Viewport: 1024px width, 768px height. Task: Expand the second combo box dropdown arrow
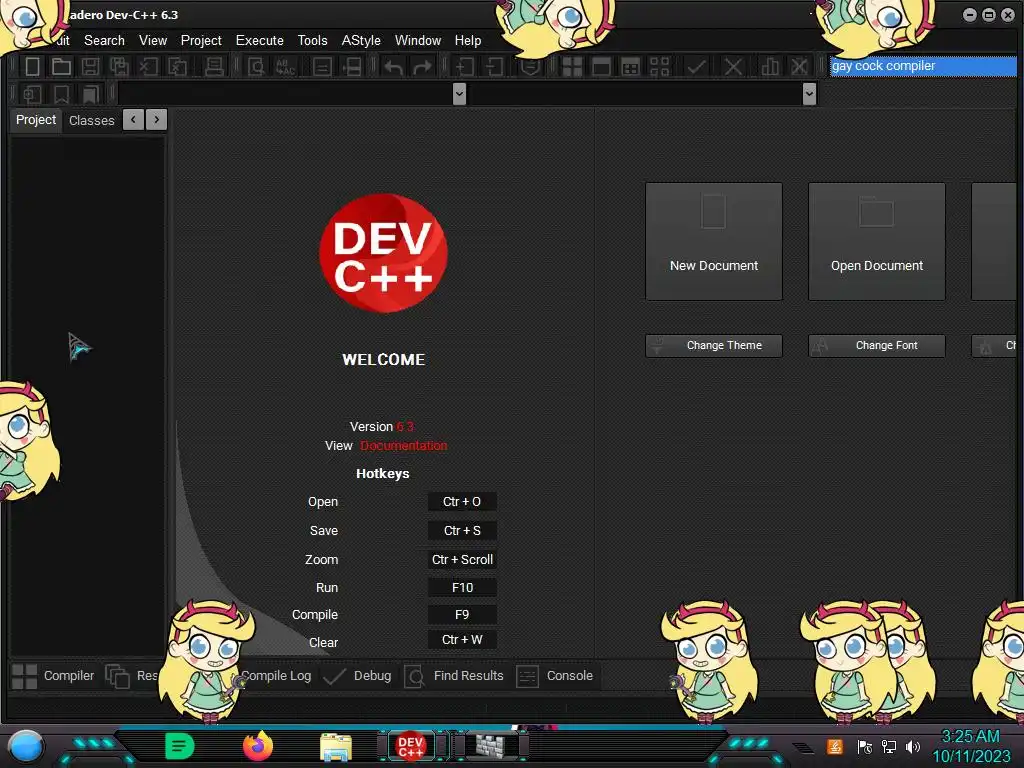coord(809,94)
